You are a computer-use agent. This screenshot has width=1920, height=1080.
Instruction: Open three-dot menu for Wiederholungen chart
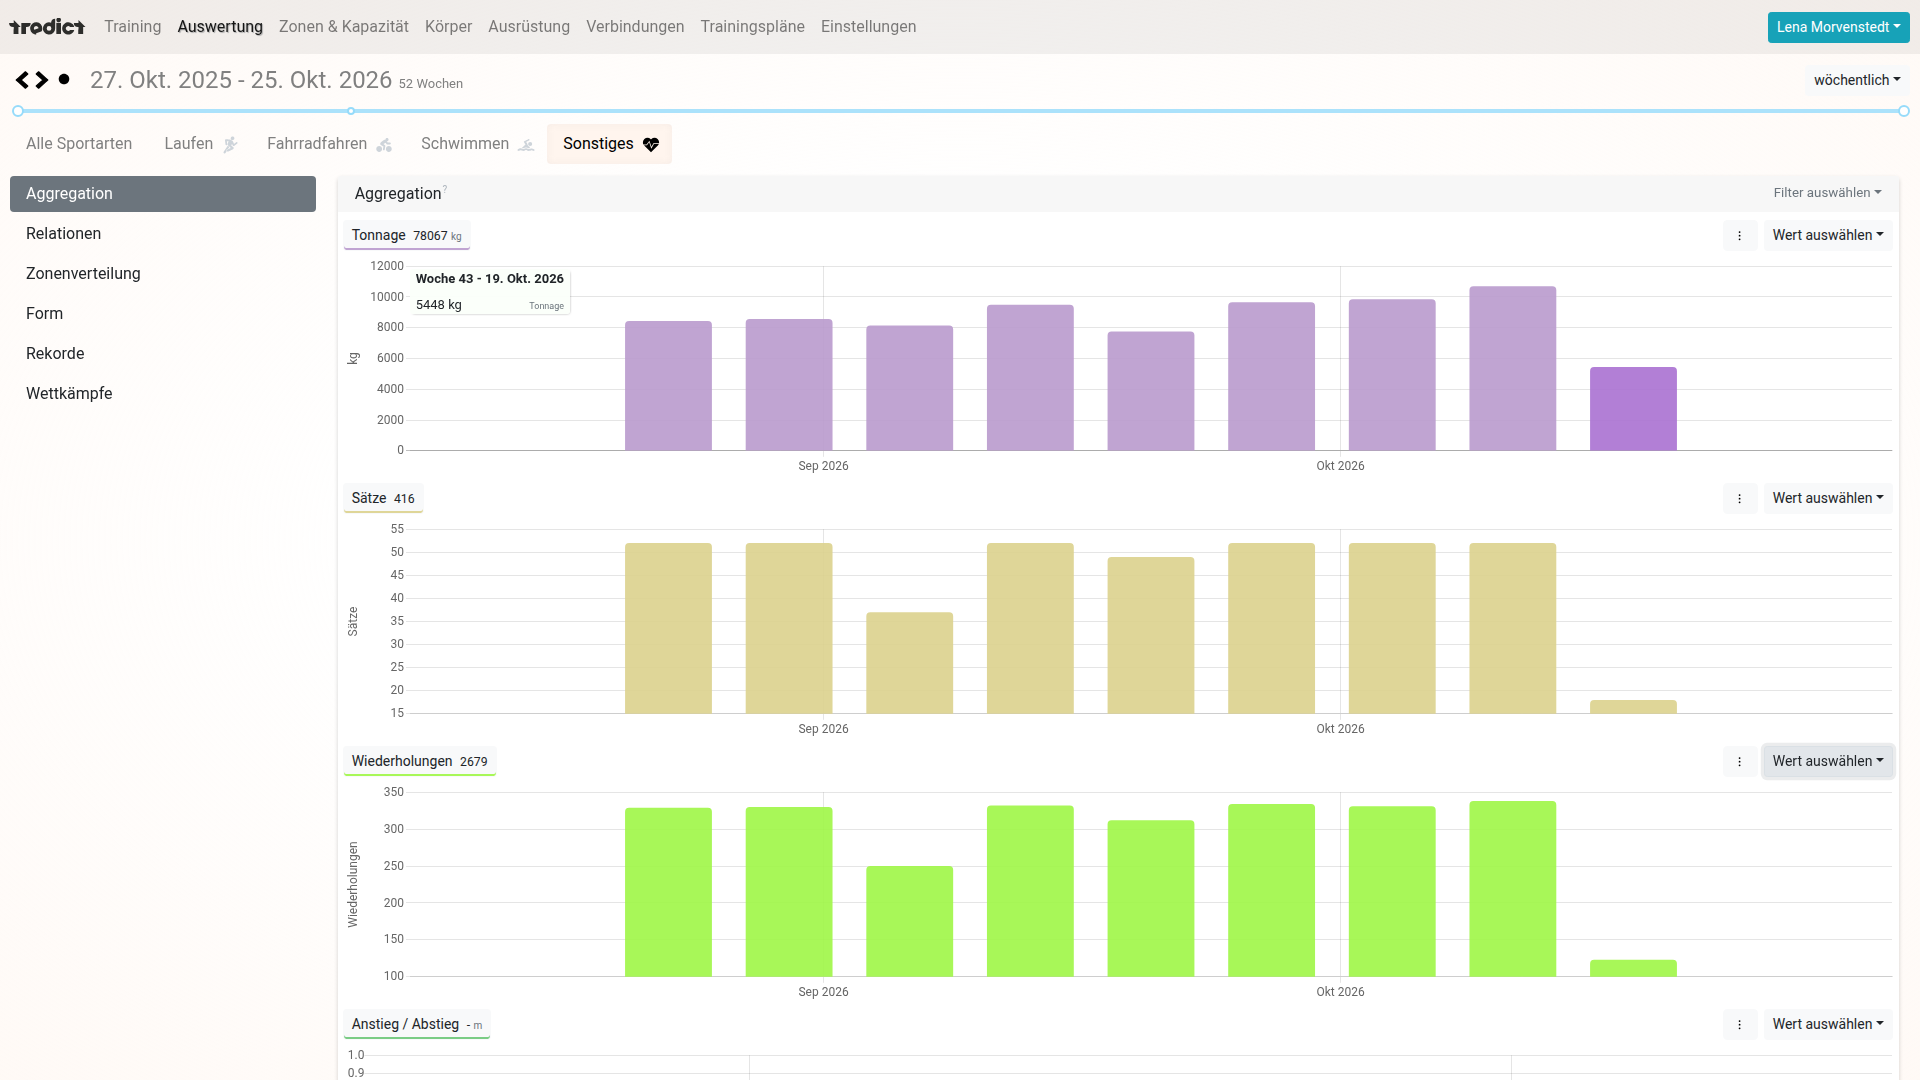click(1740, 762)
